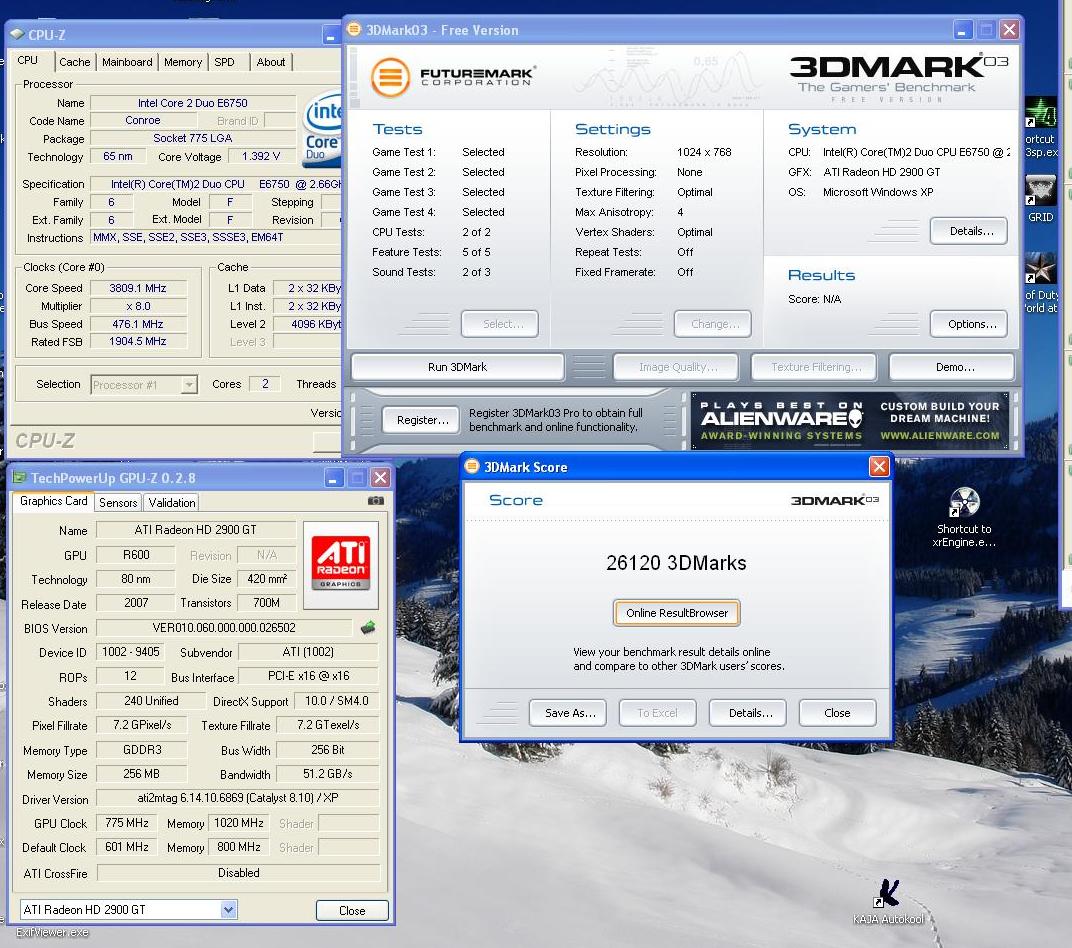Viewport: 1072px width, 948px height.
Task: Click the Core Speed value 3809.1 MHz
Action: pyautogui.click(x=138, y=288)
